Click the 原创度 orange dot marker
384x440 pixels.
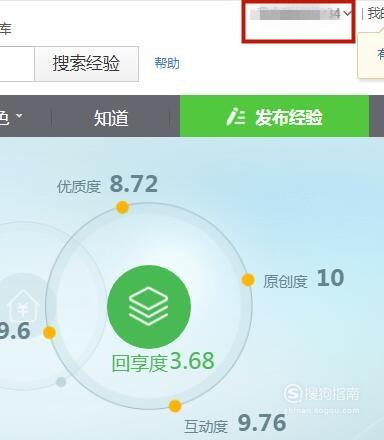pos(248,280)
